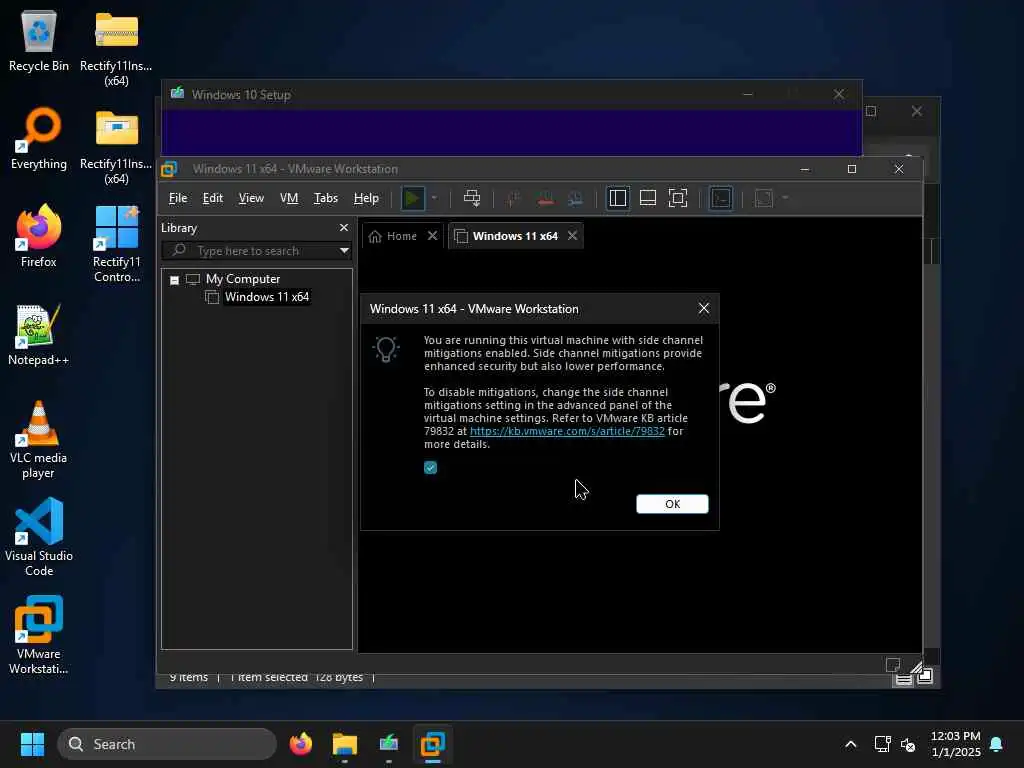Open the Snapshot Manager icon
Screen dimensions: 1024x768
(x=575, y=199)
